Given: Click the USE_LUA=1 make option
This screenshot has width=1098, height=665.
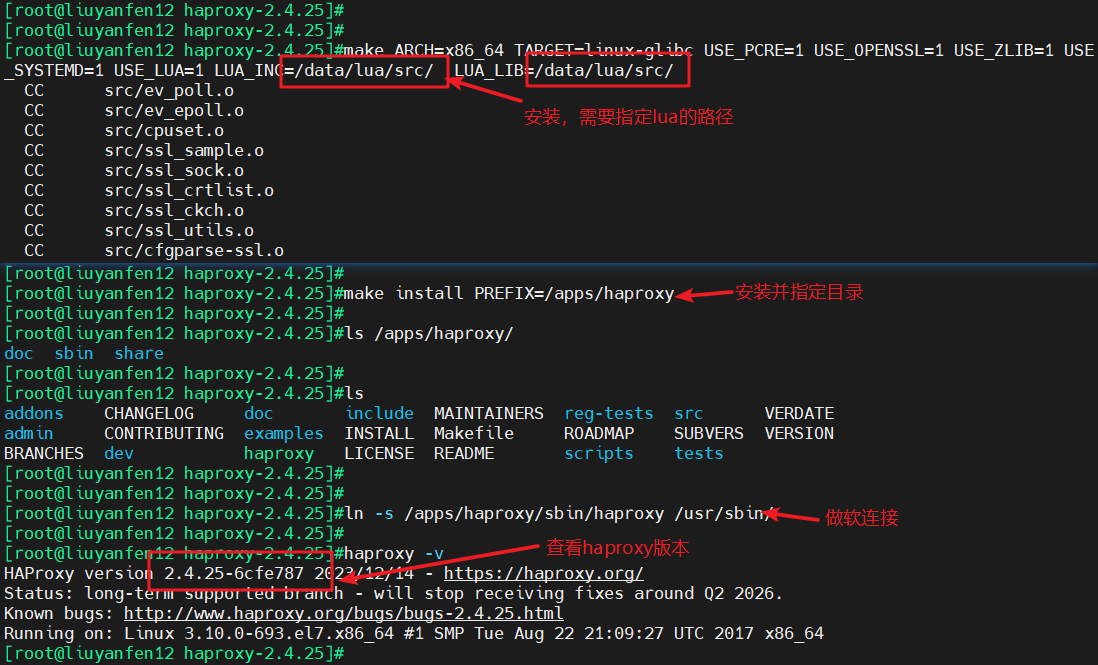Looking at the screenshot, I should coord(159,71).
